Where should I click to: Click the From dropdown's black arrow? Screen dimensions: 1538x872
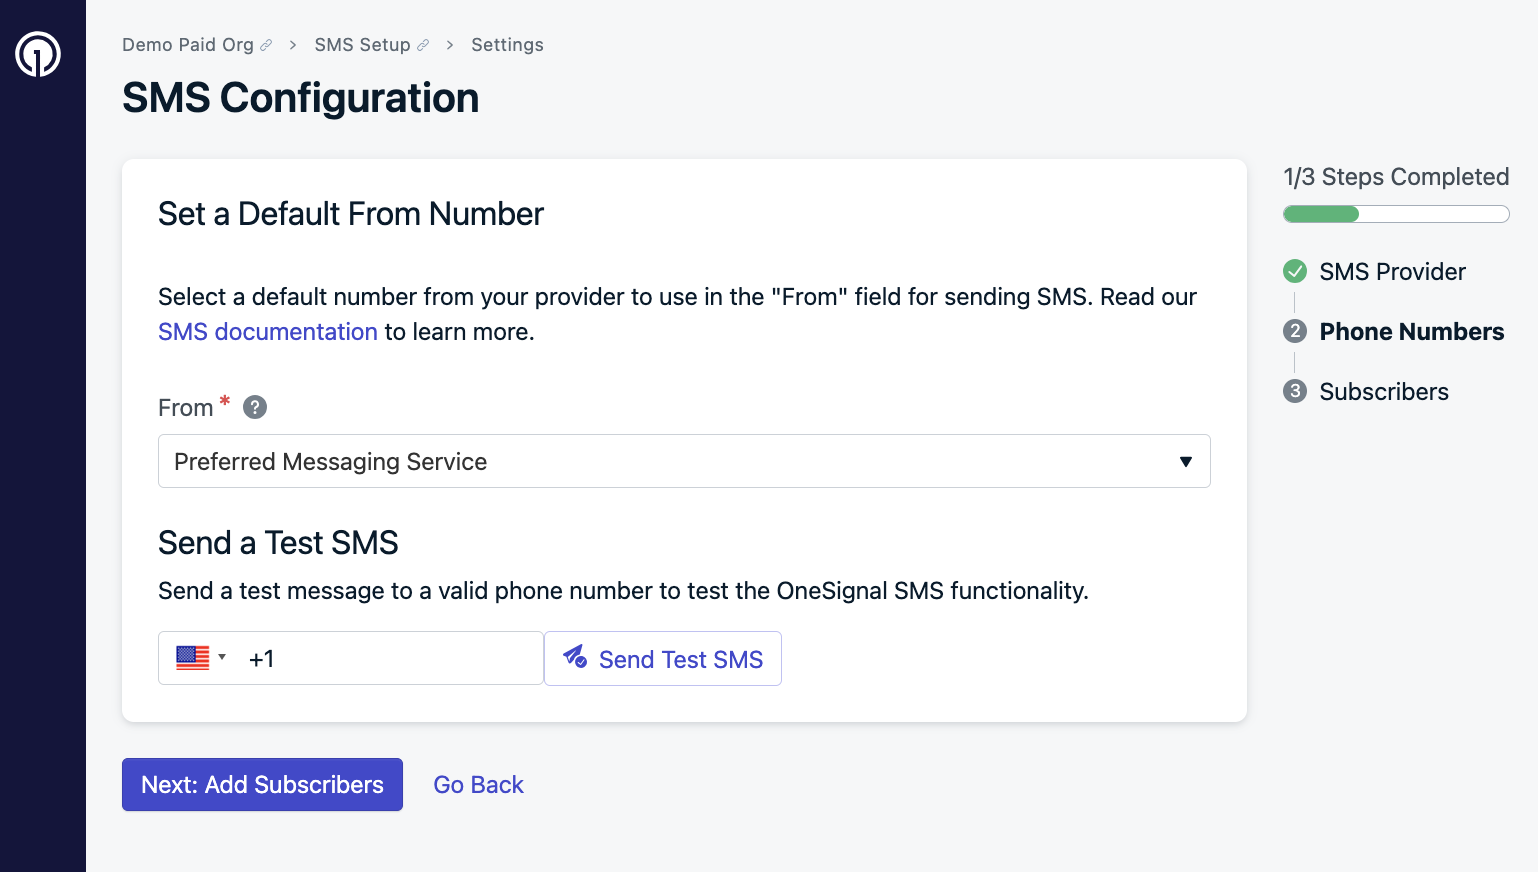[1185, 462]
